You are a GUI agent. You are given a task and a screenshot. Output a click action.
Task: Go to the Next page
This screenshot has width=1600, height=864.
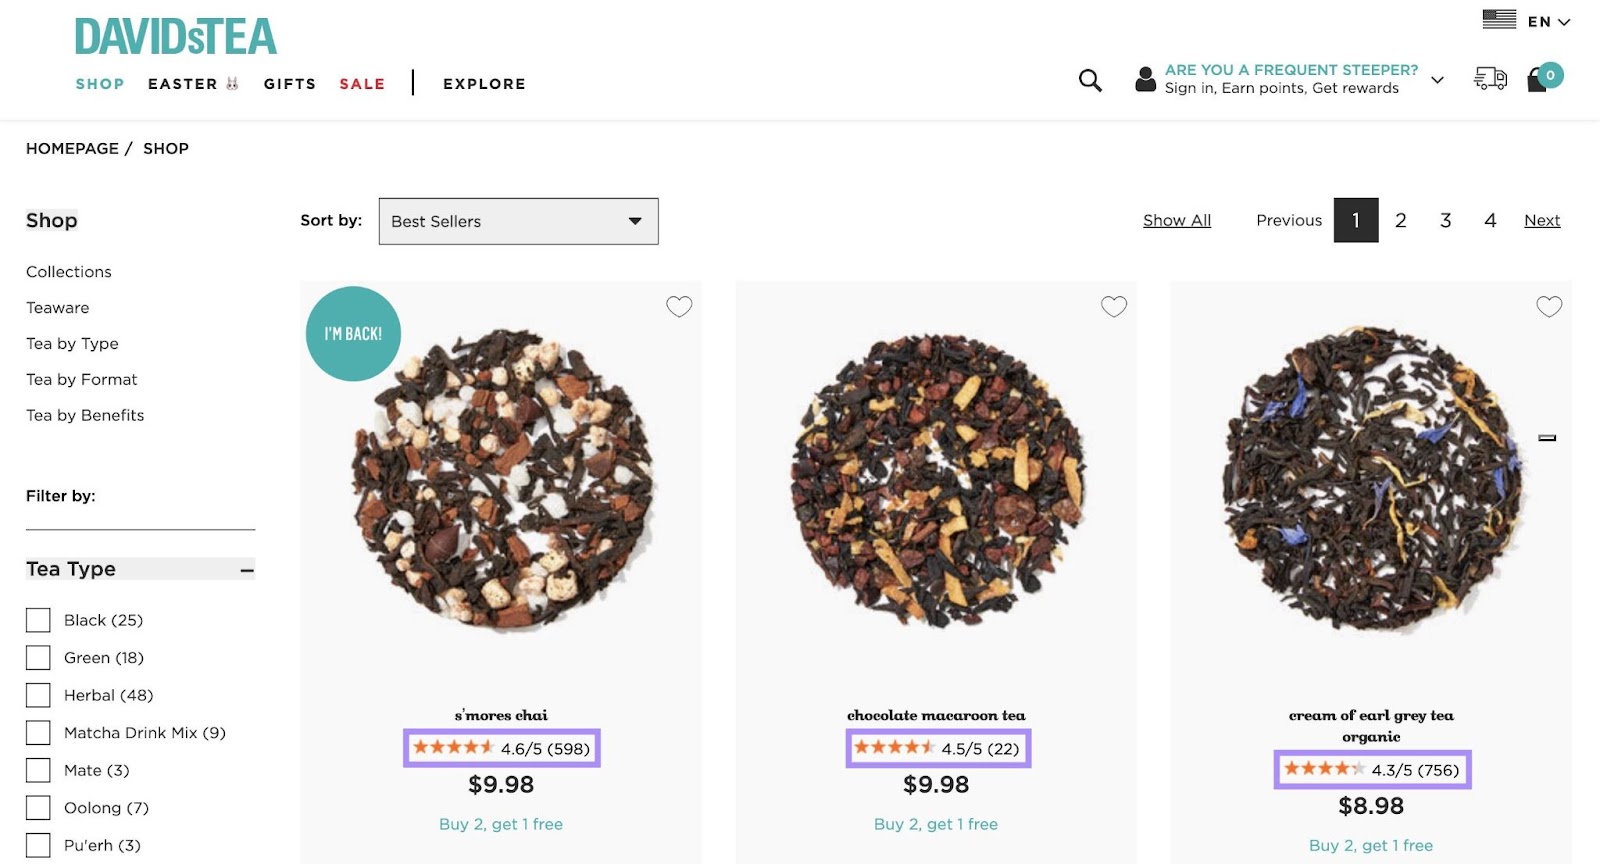pyautogui.click(x=1542, y=220)
